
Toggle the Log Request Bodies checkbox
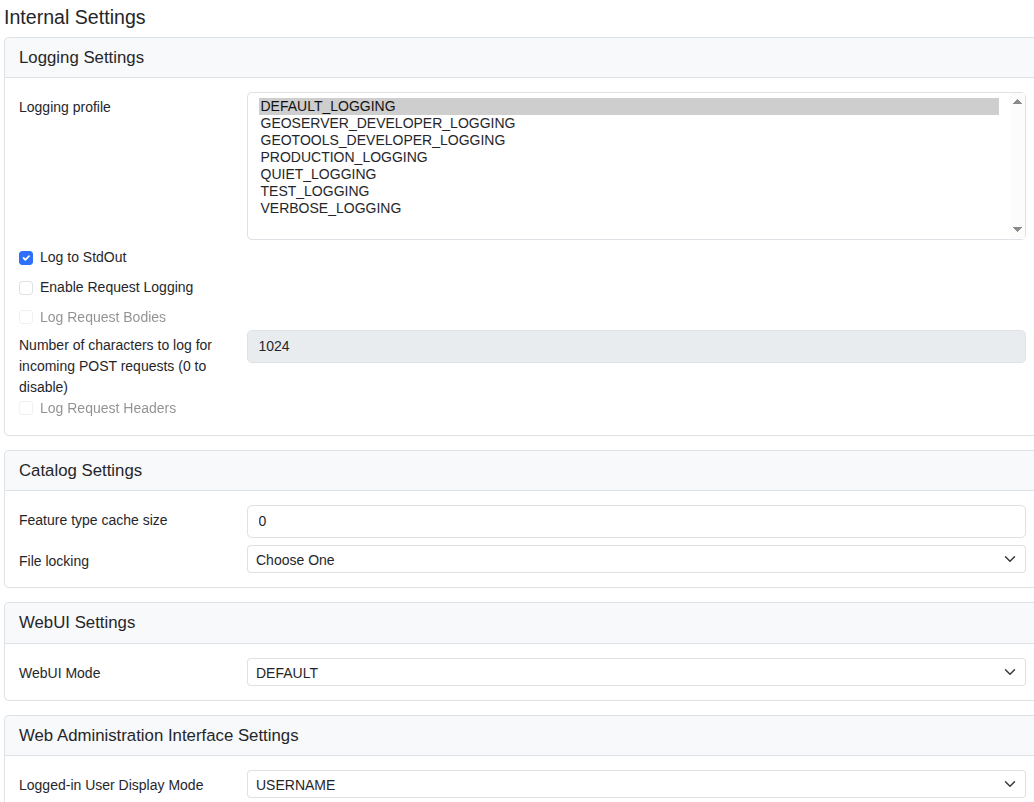26,318
